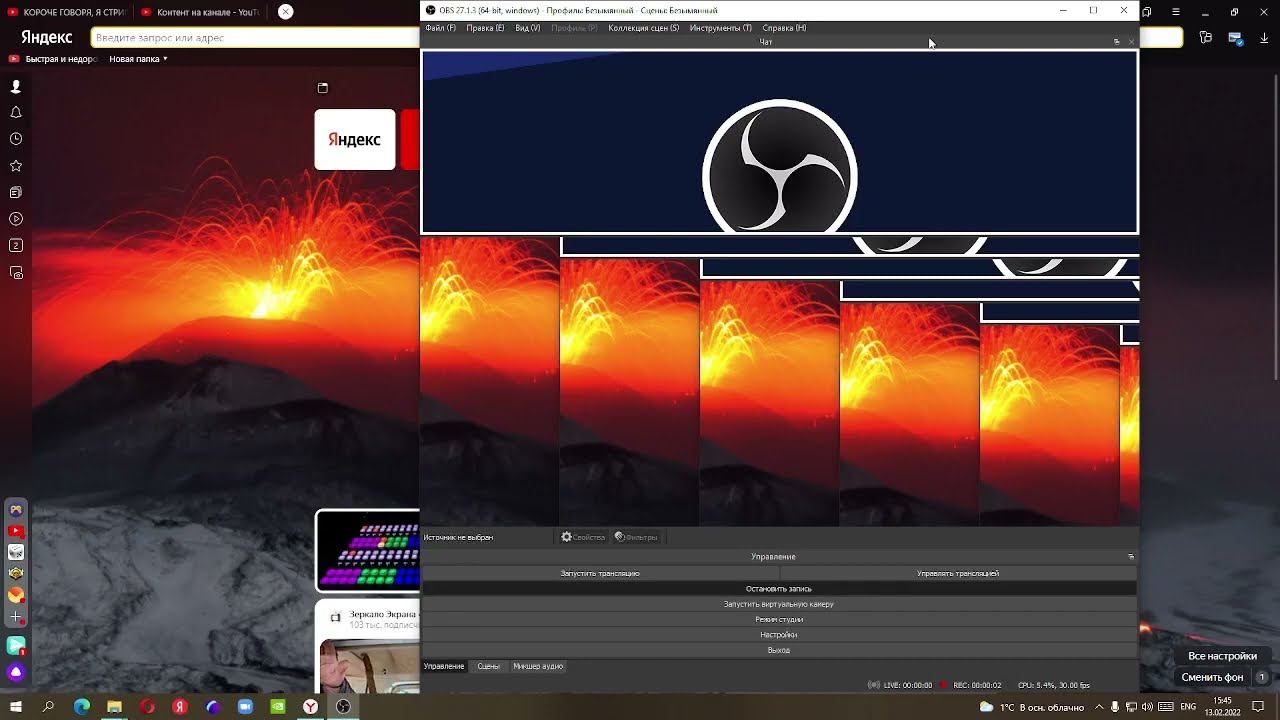Close the current browser tab

pyautogui.click(x=286, y=12)
